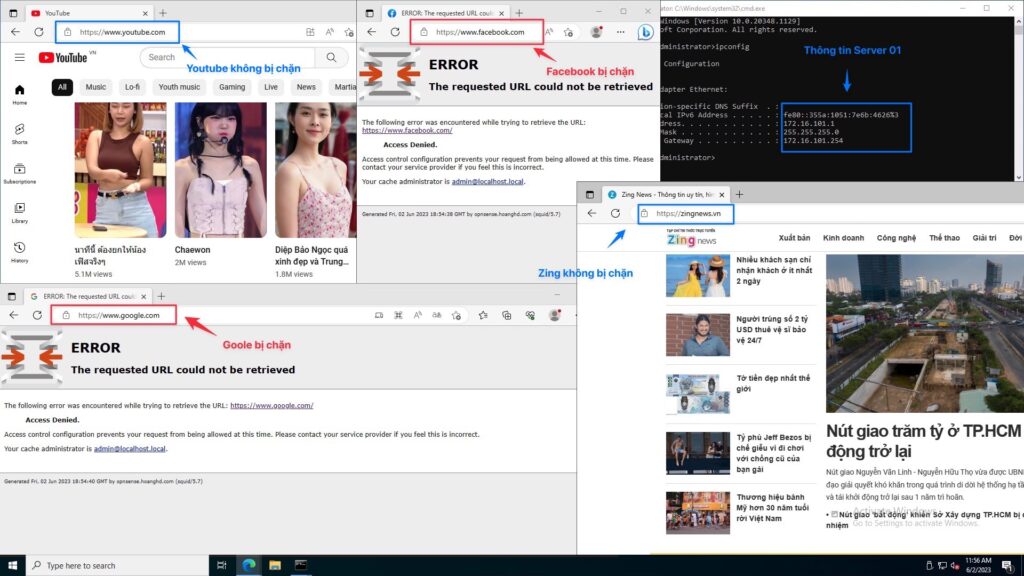
Task: Click the Zing news logo
Action: pos(692,238)
